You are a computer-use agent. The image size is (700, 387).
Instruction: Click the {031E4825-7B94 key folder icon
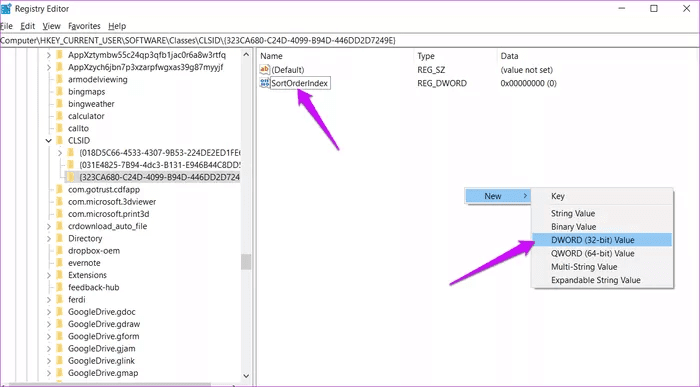pos(71,165)
